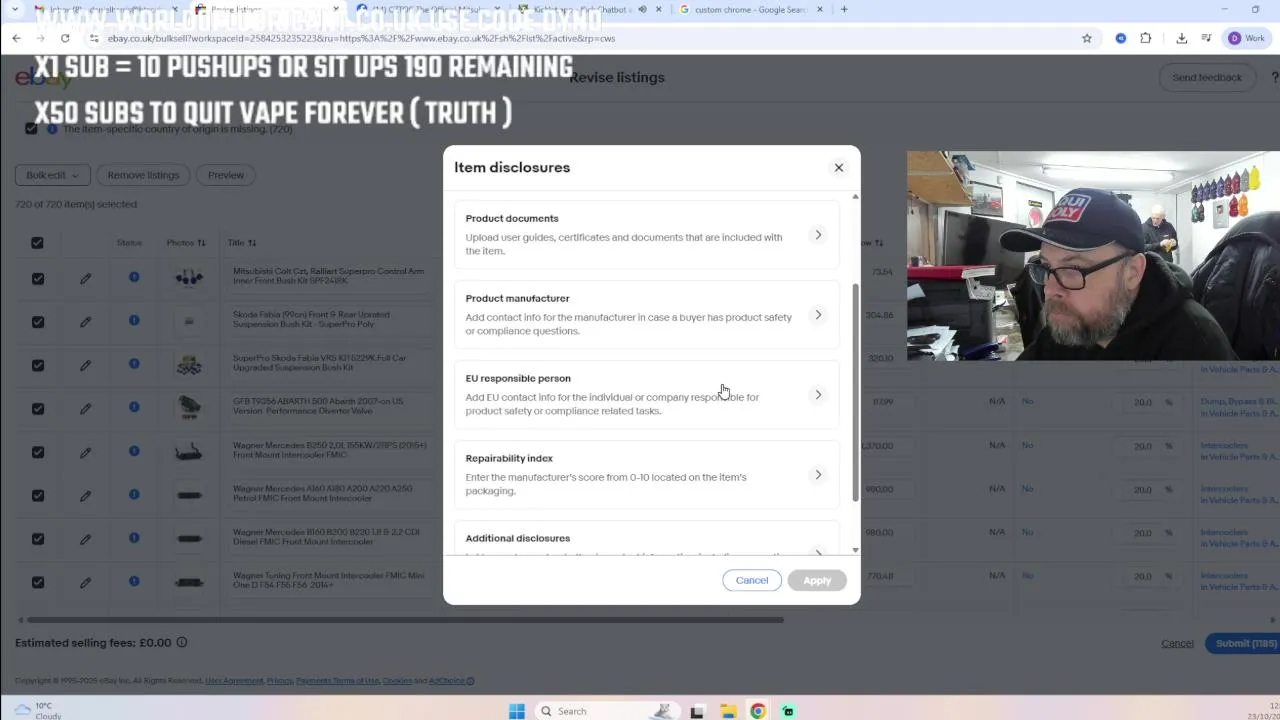The image size is (1280, 720).
Task: Open the Bulk edit dropdown
Action: coord(53,175)
